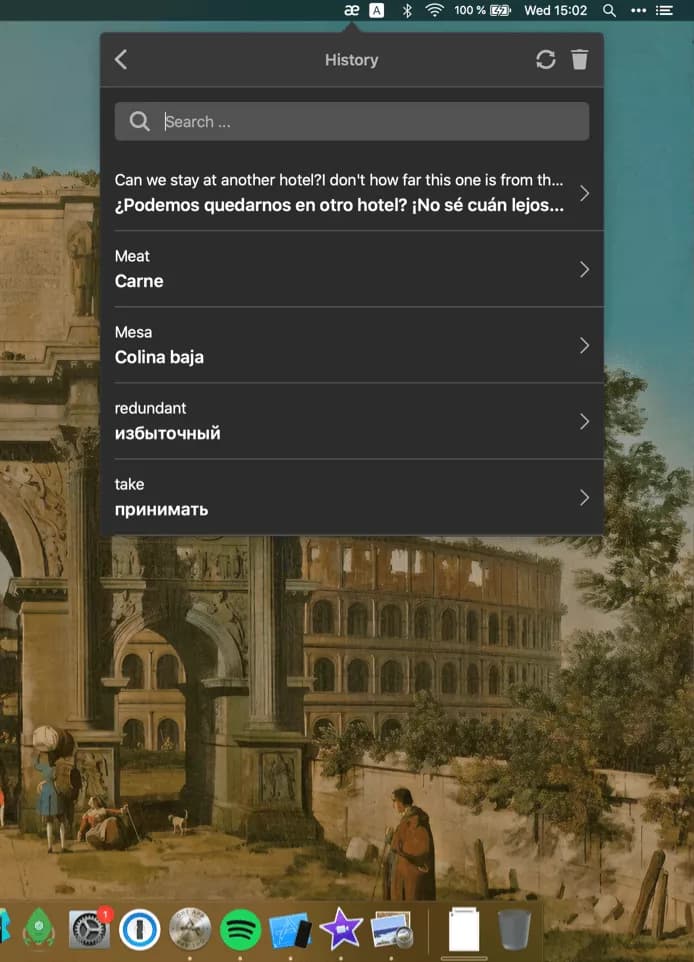
Task: Select the translation Carne
Action: [x=139, y=281]
